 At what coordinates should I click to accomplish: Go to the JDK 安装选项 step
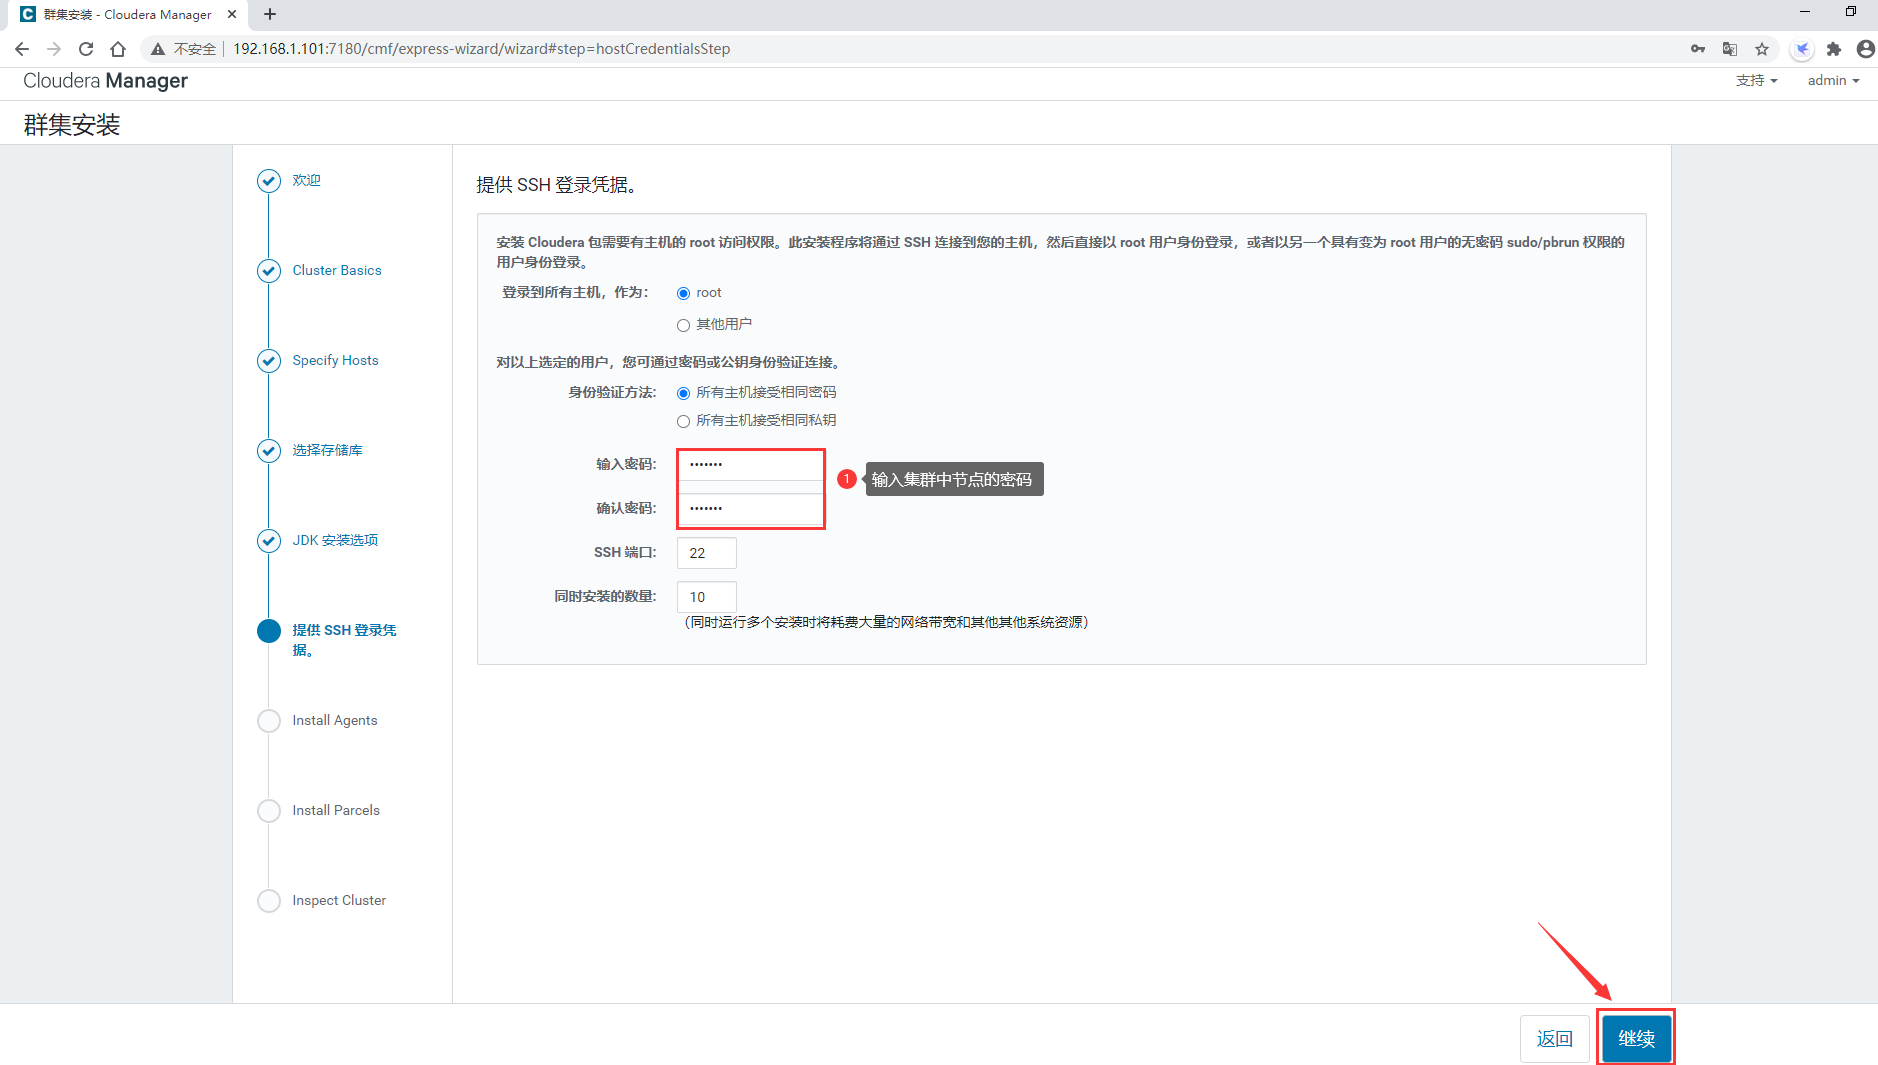(x=335, y=541)
